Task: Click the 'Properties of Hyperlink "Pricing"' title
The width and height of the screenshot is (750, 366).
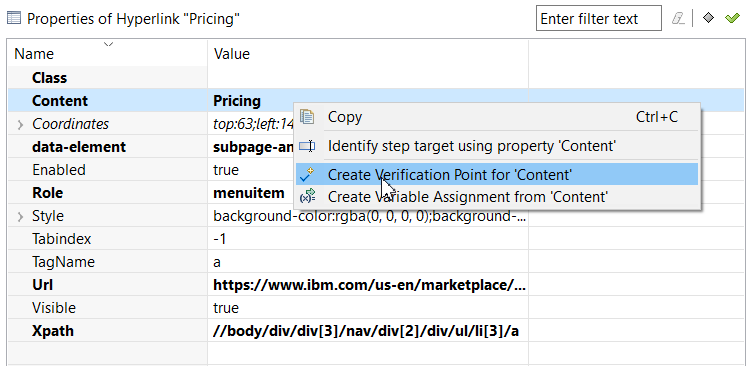Action: (133, 19)
